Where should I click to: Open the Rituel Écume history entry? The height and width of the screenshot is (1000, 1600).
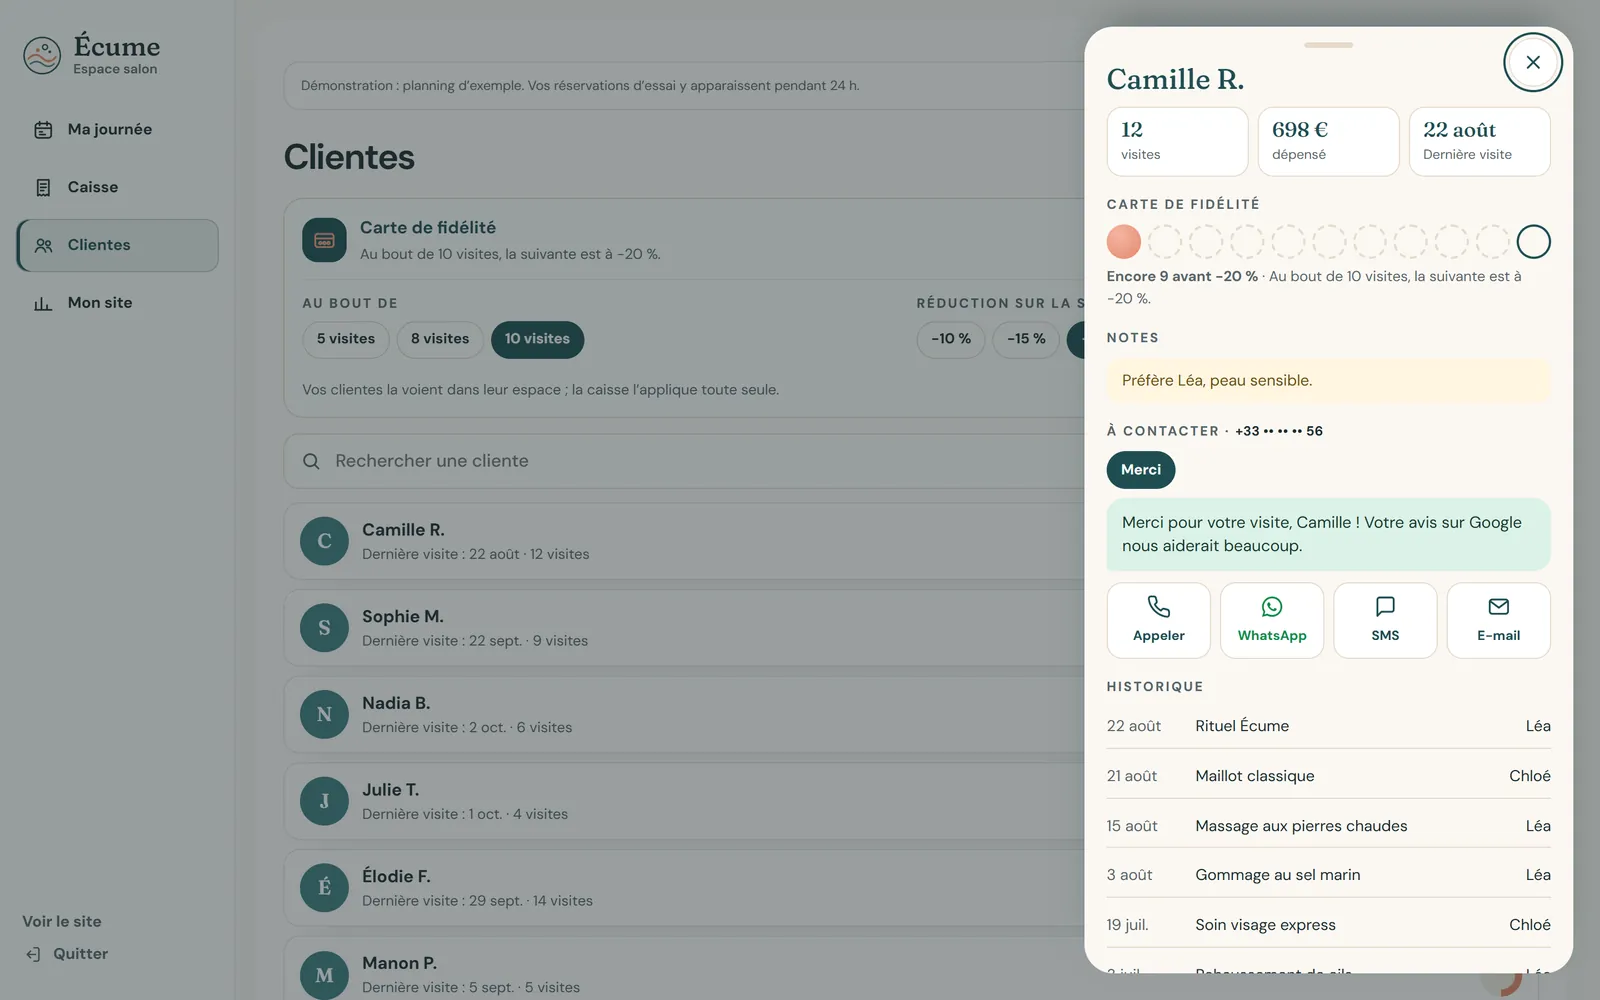[1328, 726]
